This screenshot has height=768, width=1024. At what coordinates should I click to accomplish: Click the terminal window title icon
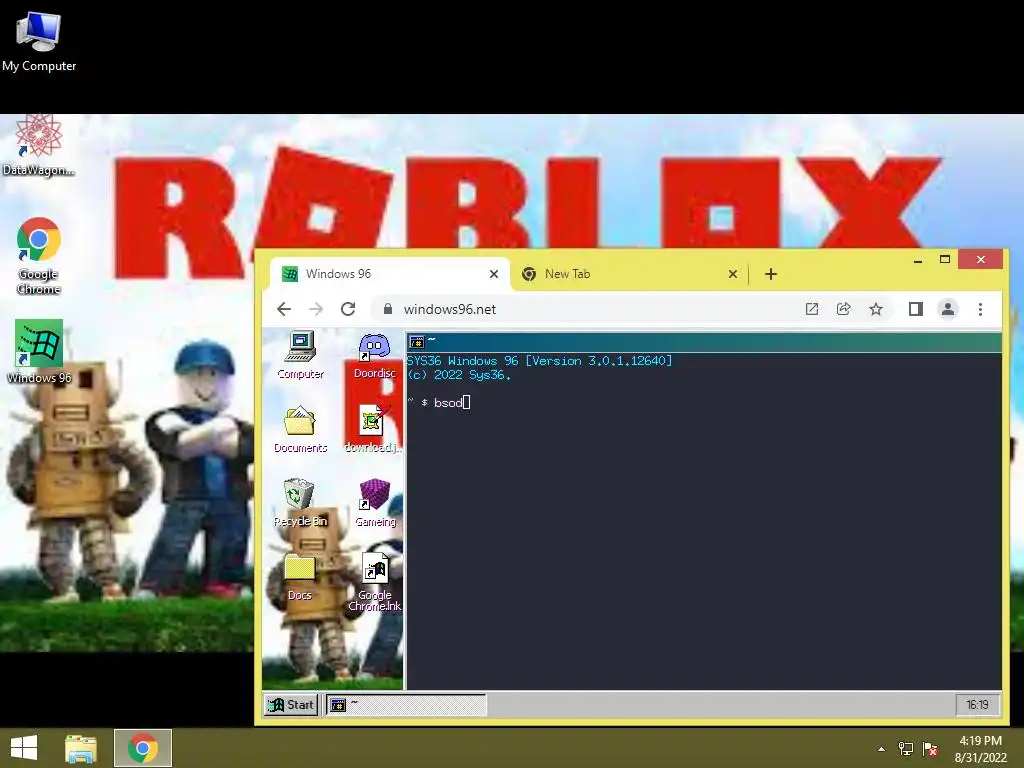(x=417, y=342)
